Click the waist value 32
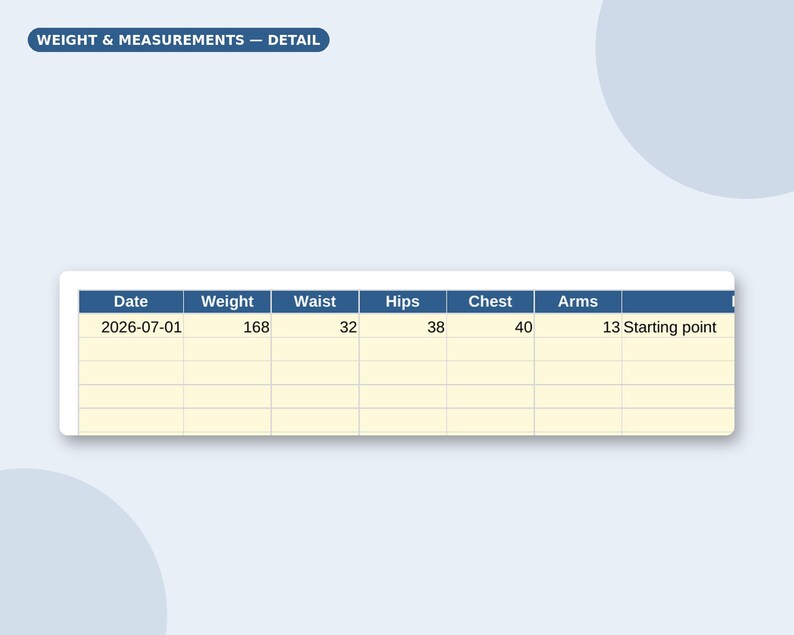The image size is (794, 635). (315, 326)
